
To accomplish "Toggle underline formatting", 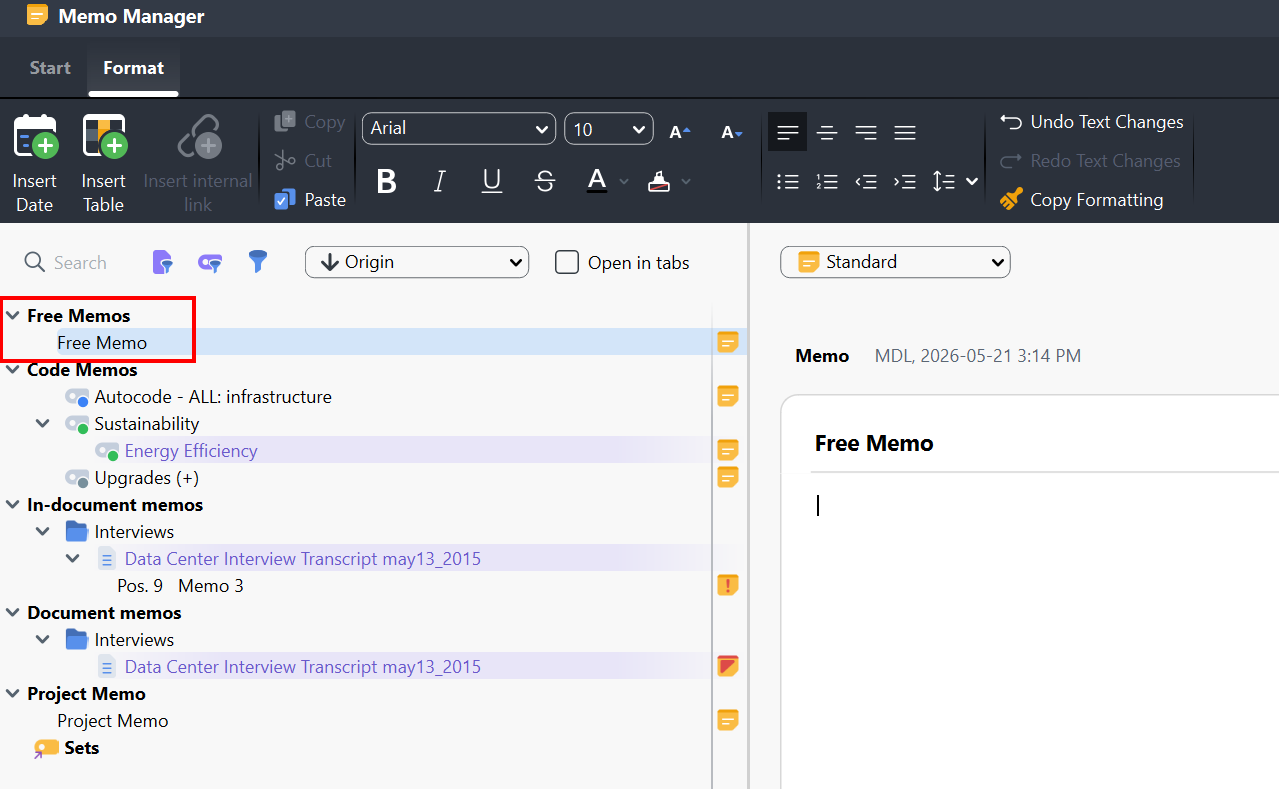I will 492,181.
